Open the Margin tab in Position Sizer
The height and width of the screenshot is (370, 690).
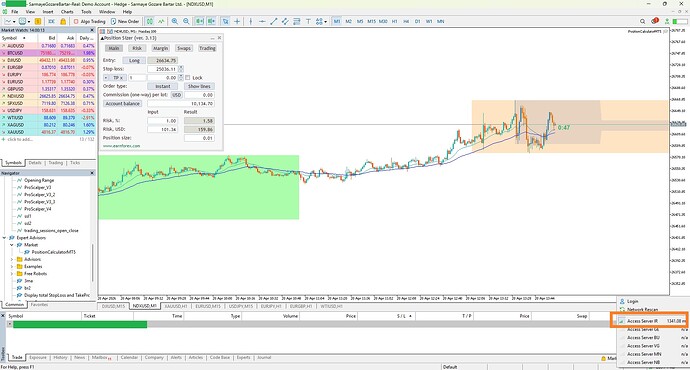pyautogui.click(x=160, y=48)
